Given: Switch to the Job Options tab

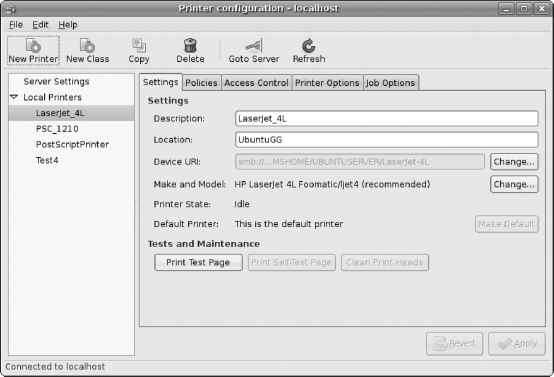Looking at the screenshot, I should coord(390,83).
